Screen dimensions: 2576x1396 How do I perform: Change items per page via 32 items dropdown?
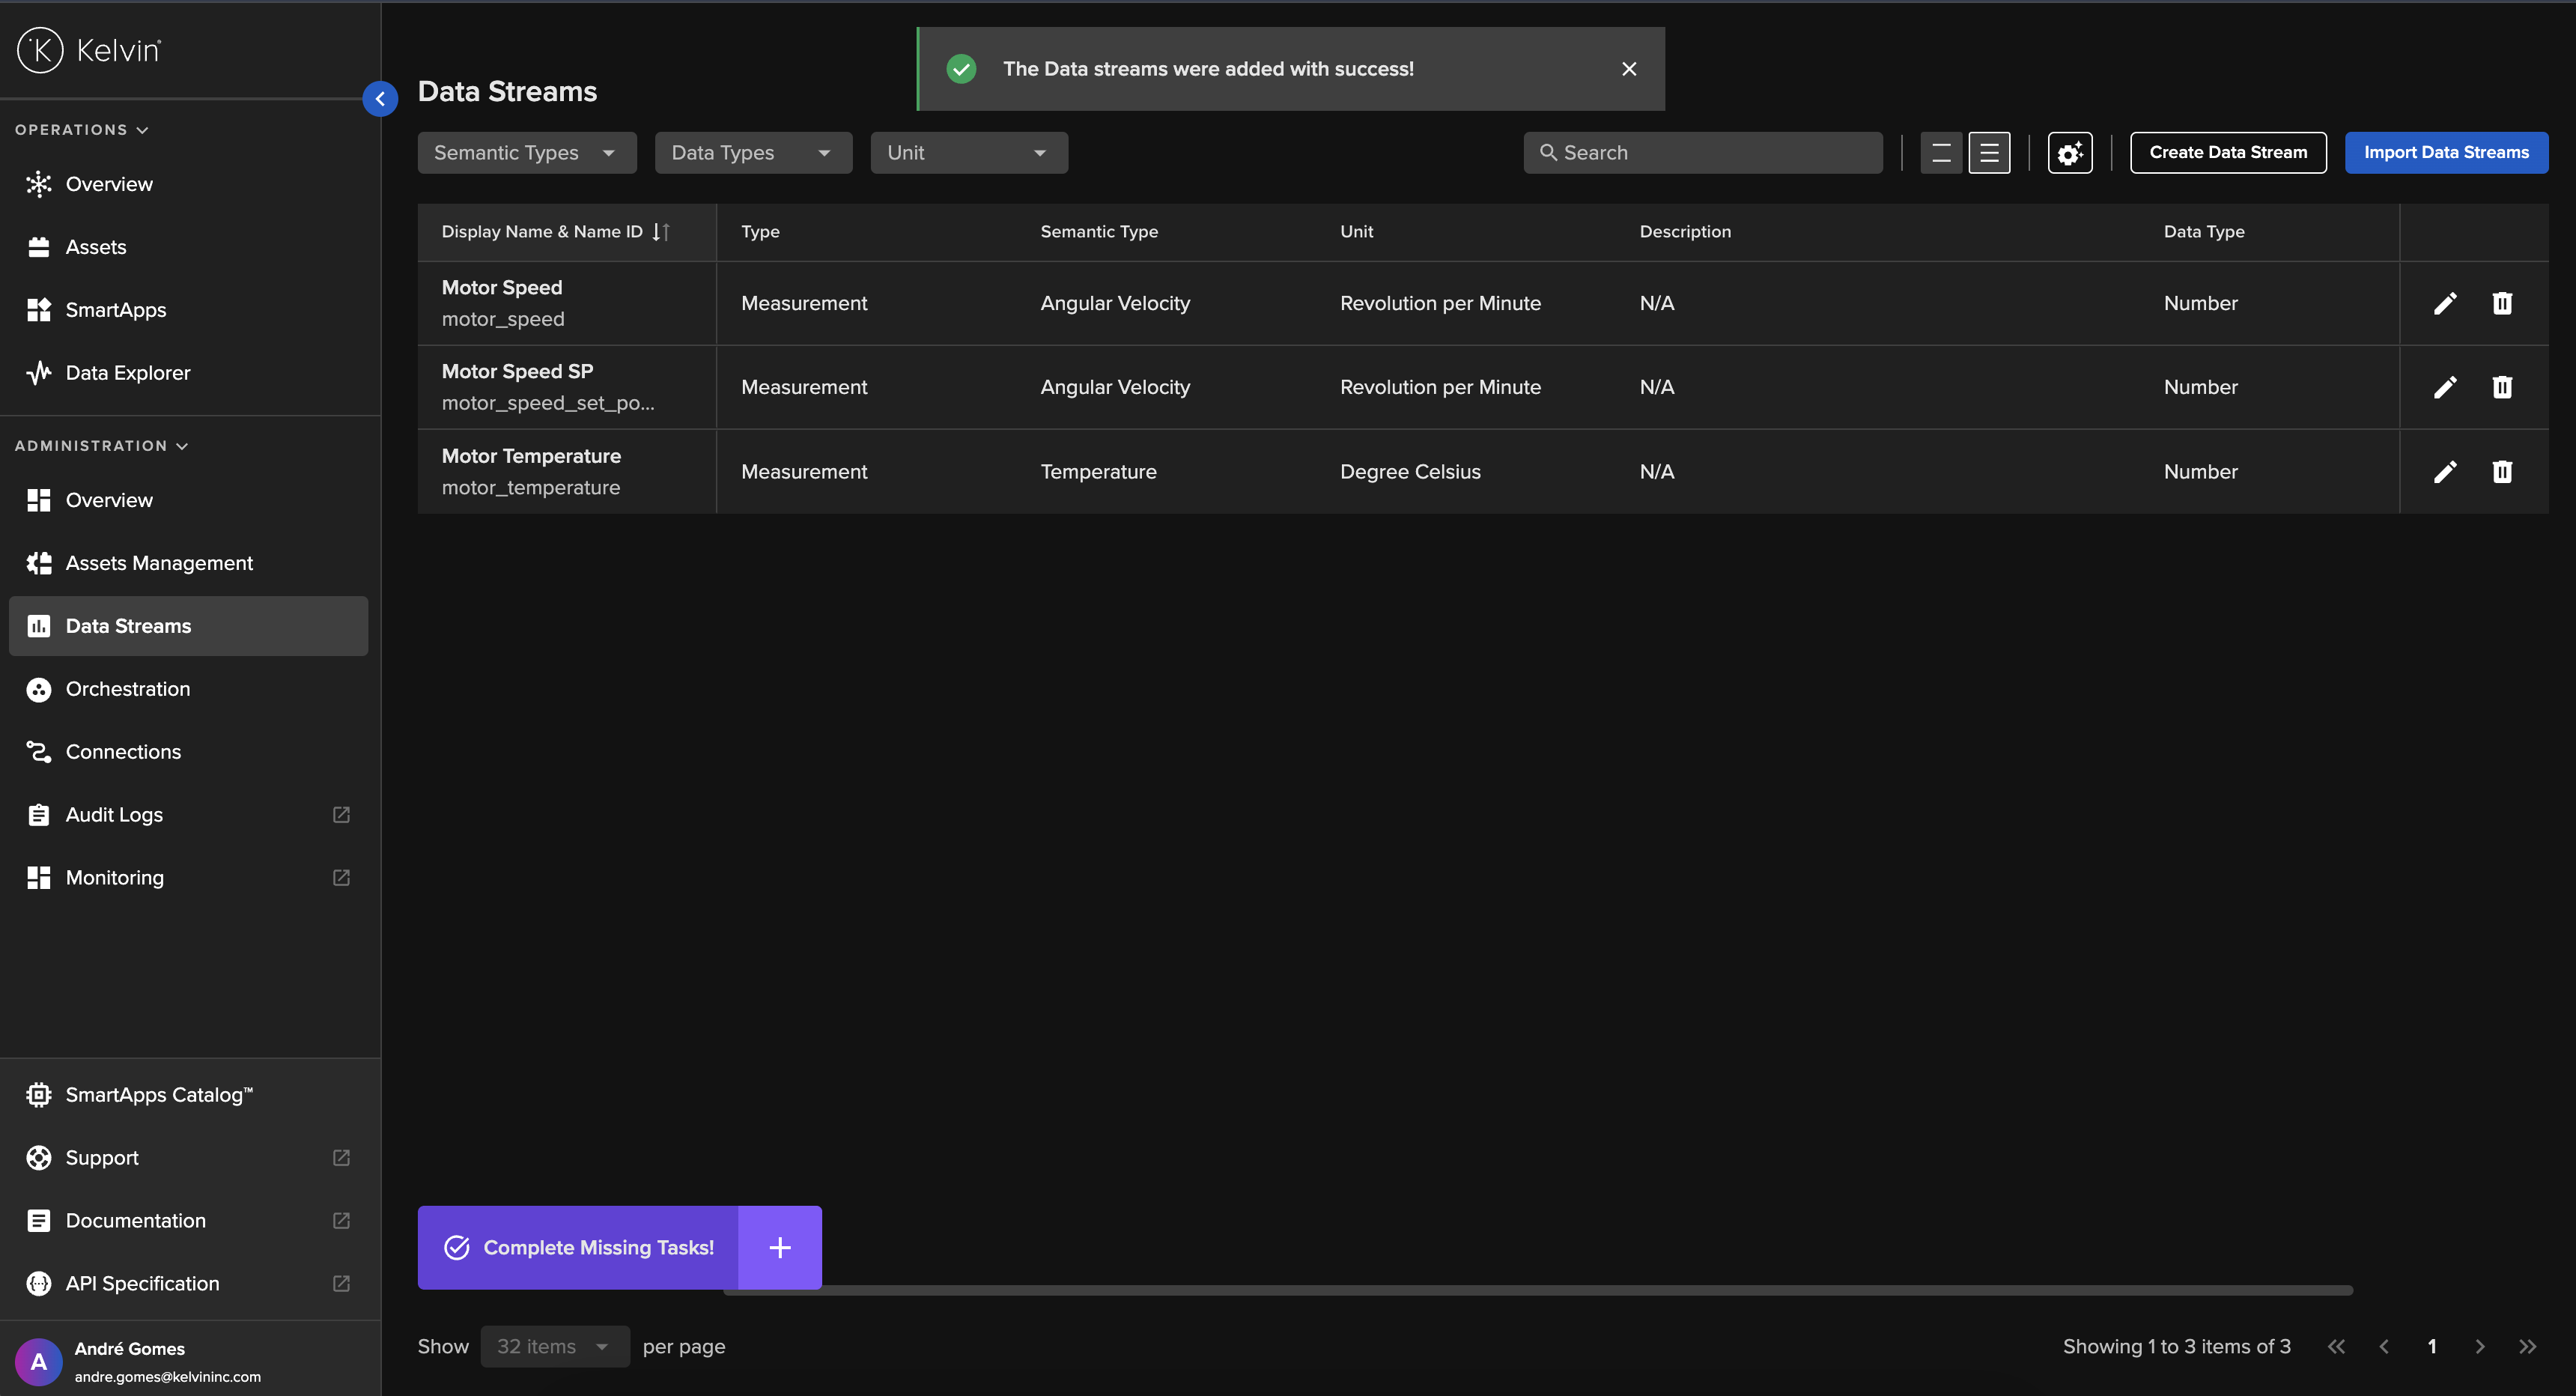[554, 1346]
